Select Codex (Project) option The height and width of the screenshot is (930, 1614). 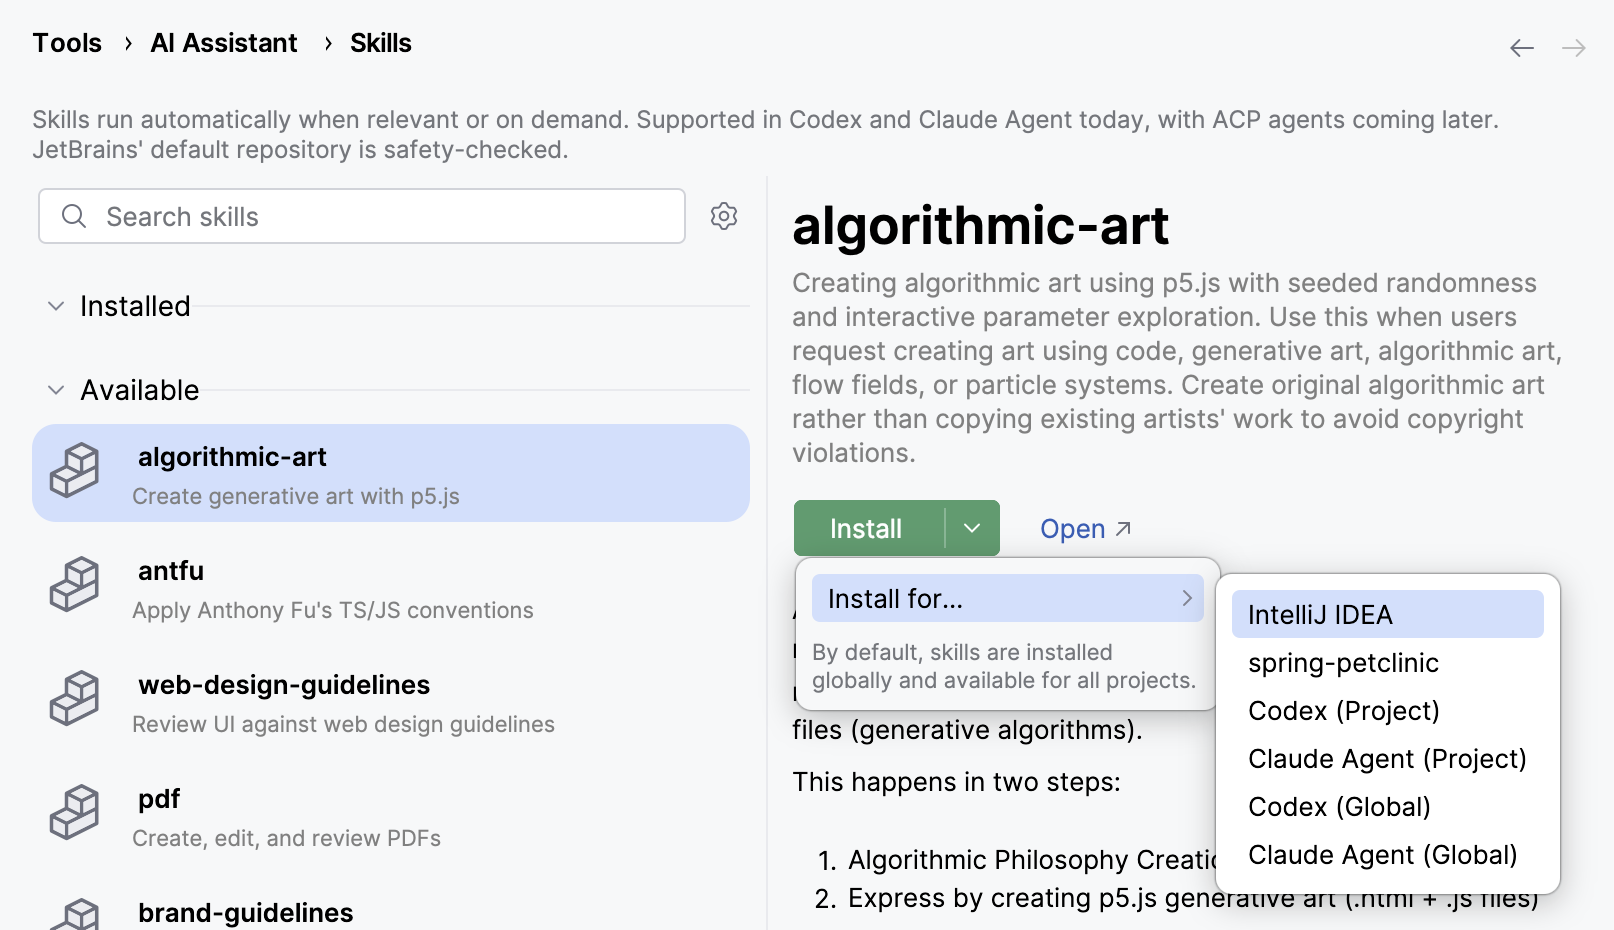pyautogui.click(x=1343, y=710)
